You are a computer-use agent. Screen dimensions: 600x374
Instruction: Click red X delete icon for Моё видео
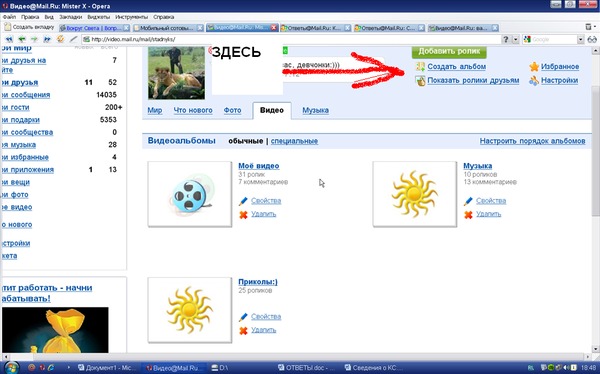coord(243,215)
